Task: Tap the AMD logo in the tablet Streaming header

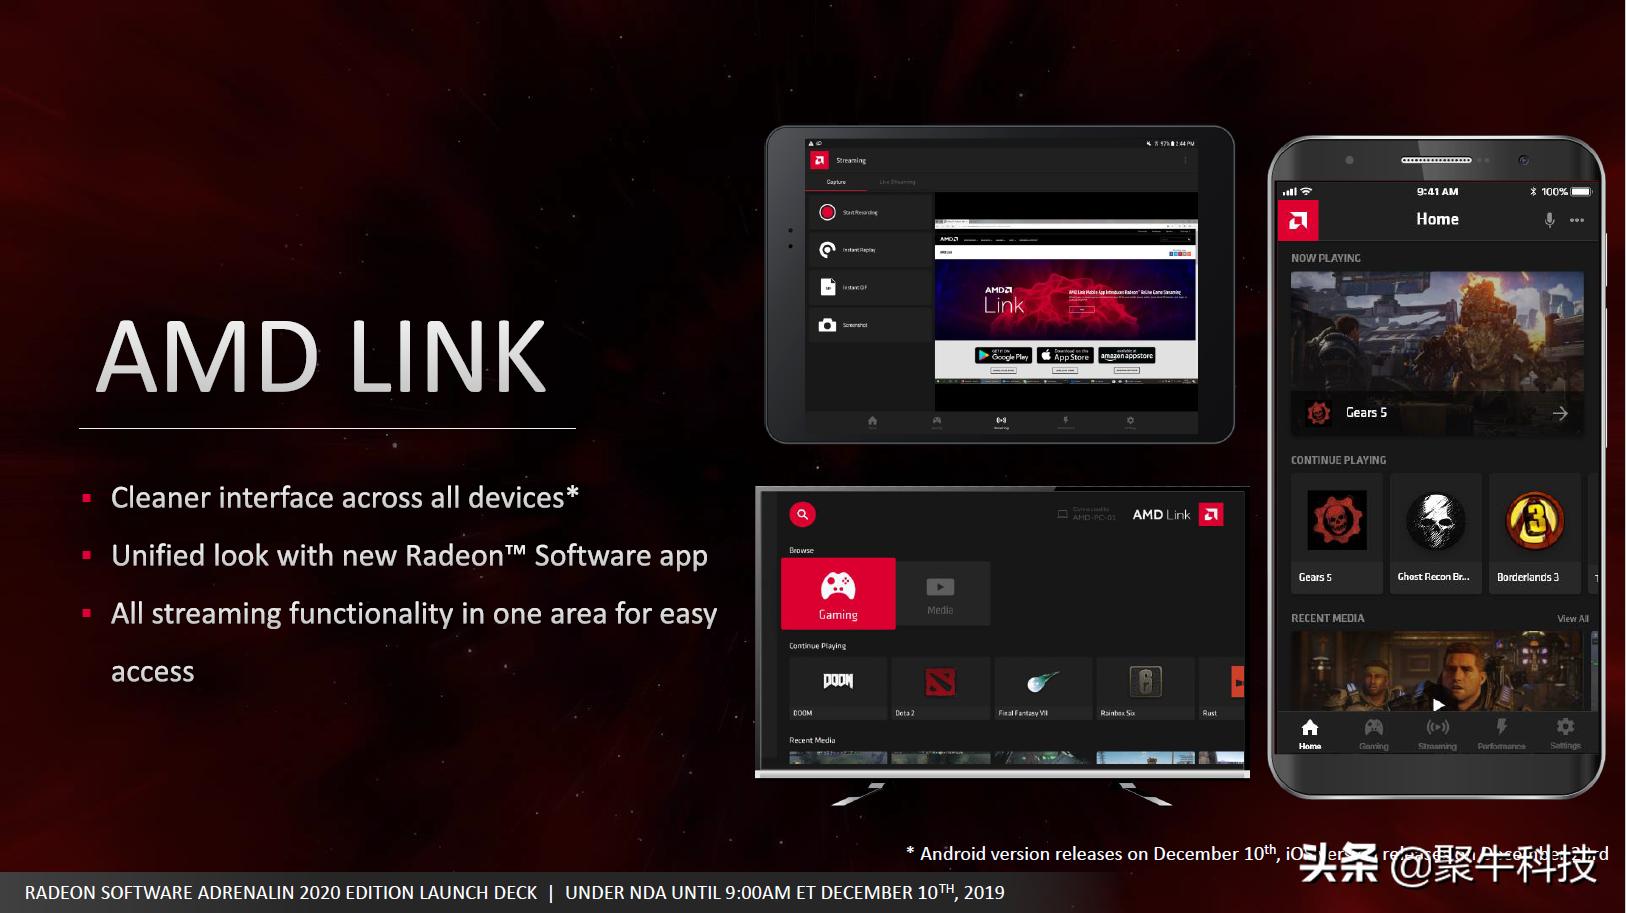Action: (820, 160)
